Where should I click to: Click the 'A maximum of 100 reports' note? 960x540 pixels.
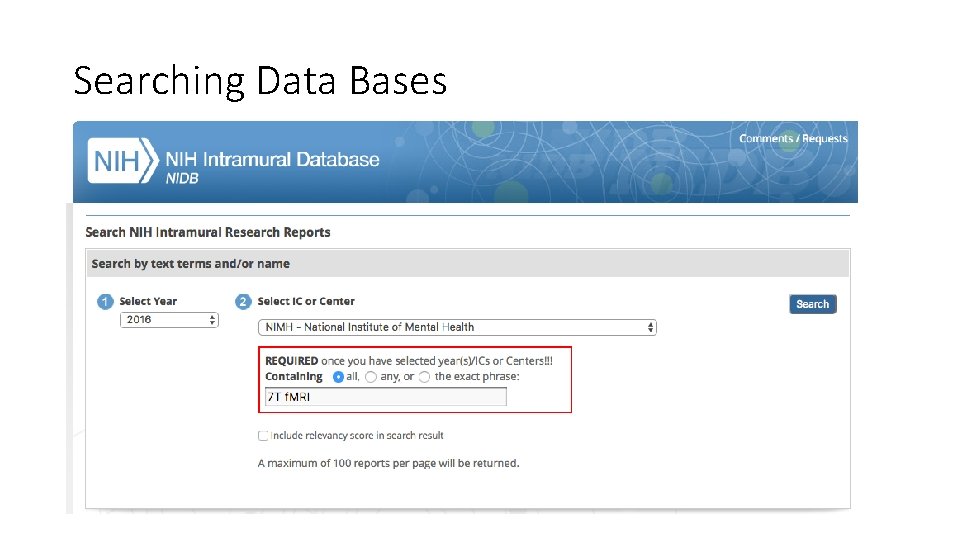point(388,463)
